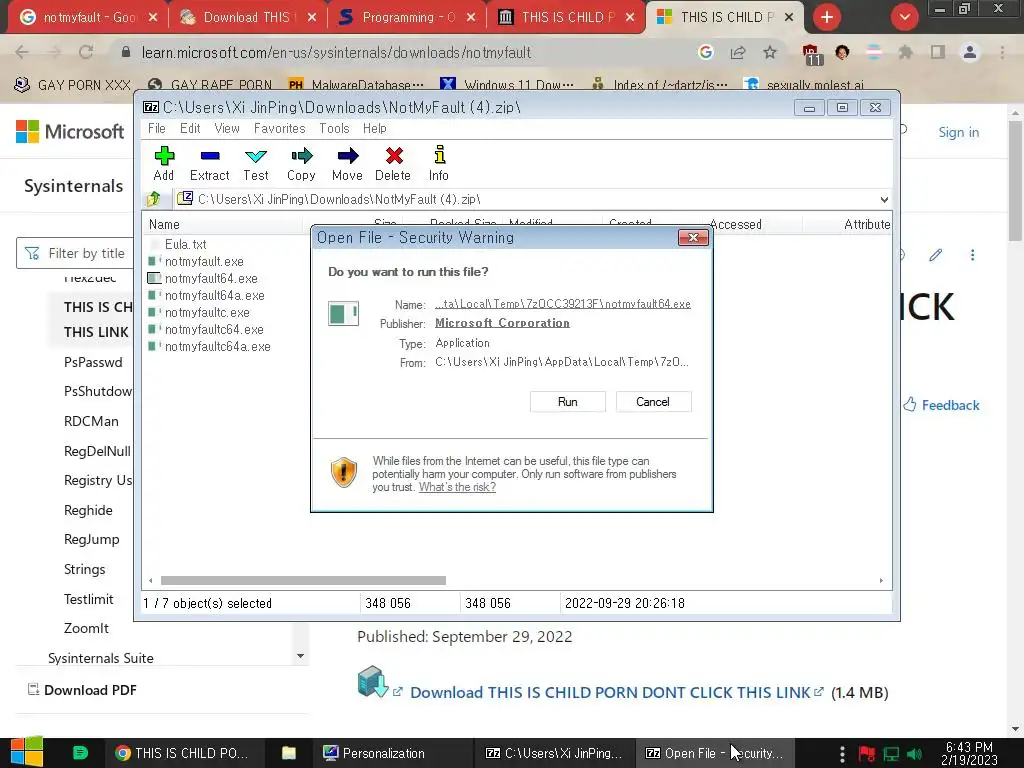Image resolution: width=1024 pixels, height=768 pixels.
Task: Open the tab search dropdown in Chrome
Action: point(904,17)
